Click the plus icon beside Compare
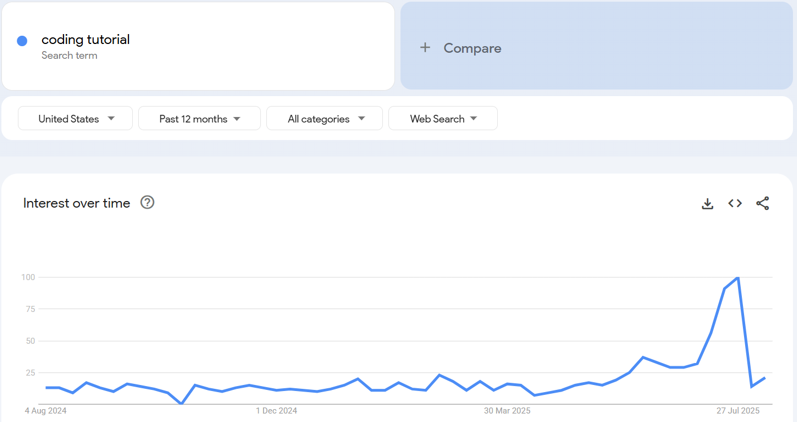This screenshot has height=422, width=797. coord(425,48)
